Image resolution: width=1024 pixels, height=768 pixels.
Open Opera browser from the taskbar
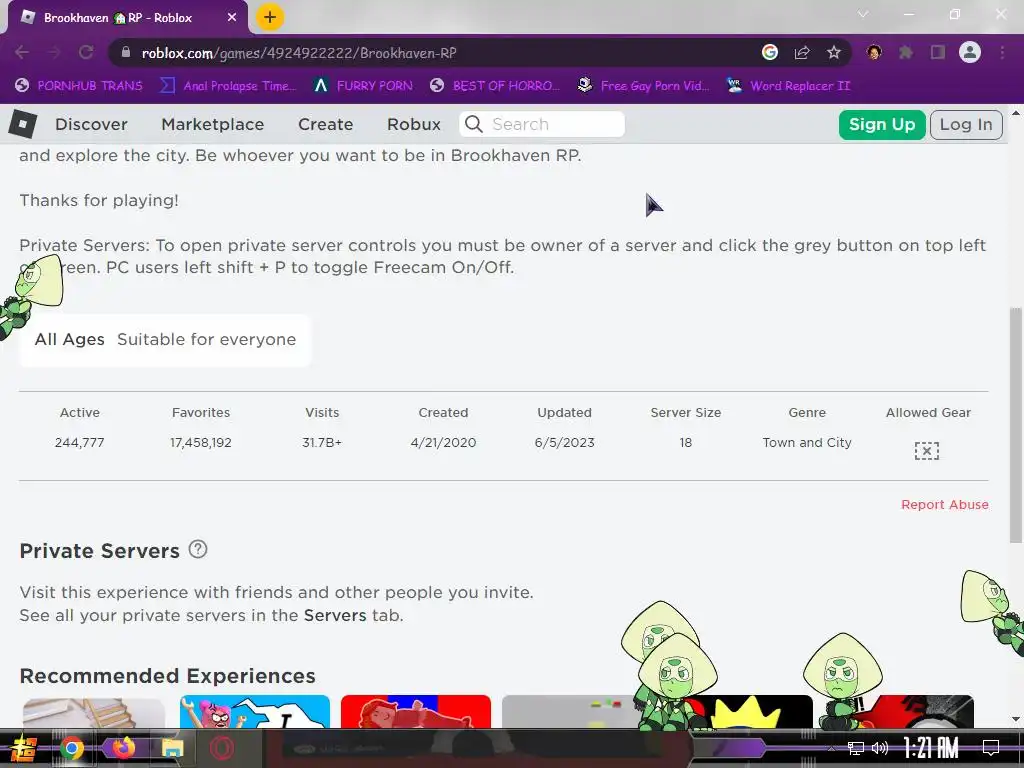coord(222,748)
